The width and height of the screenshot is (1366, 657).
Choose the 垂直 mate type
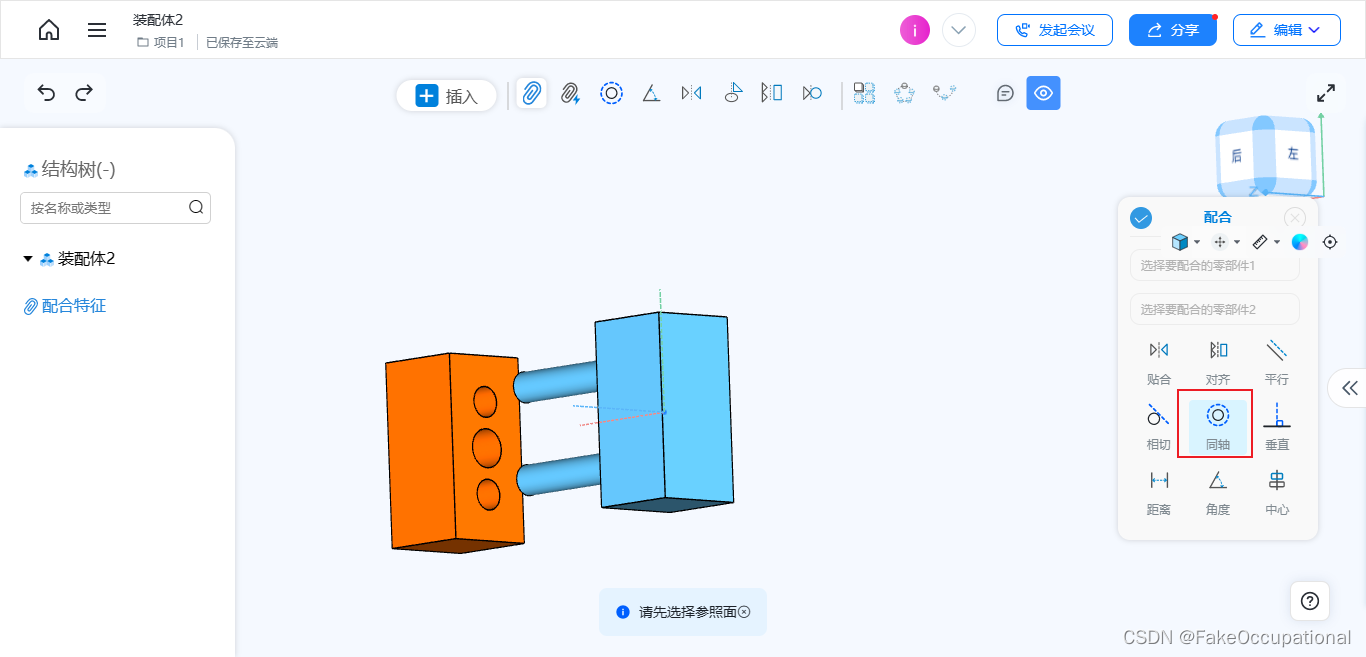pos(1277,428)
